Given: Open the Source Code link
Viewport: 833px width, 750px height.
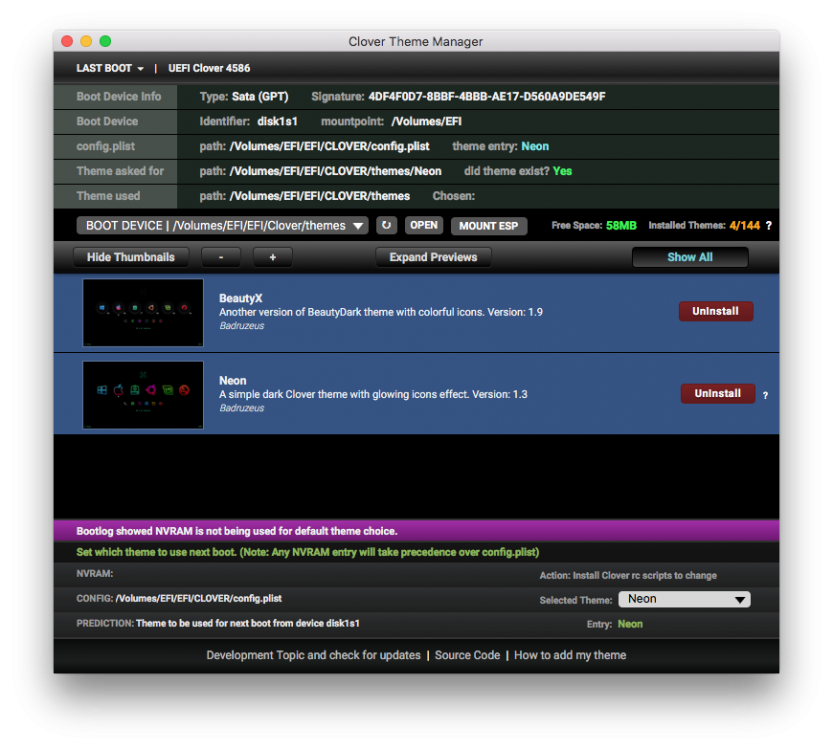Looking at the screenshot, I should [468, 655].
